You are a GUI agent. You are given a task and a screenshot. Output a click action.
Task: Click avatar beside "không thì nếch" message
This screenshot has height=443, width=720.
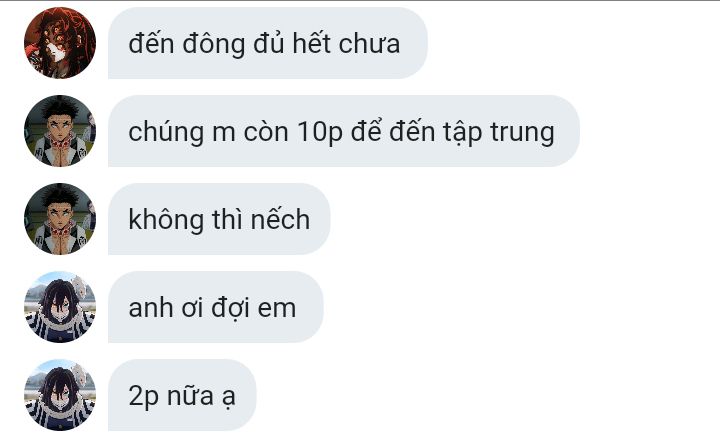(60, 219)
